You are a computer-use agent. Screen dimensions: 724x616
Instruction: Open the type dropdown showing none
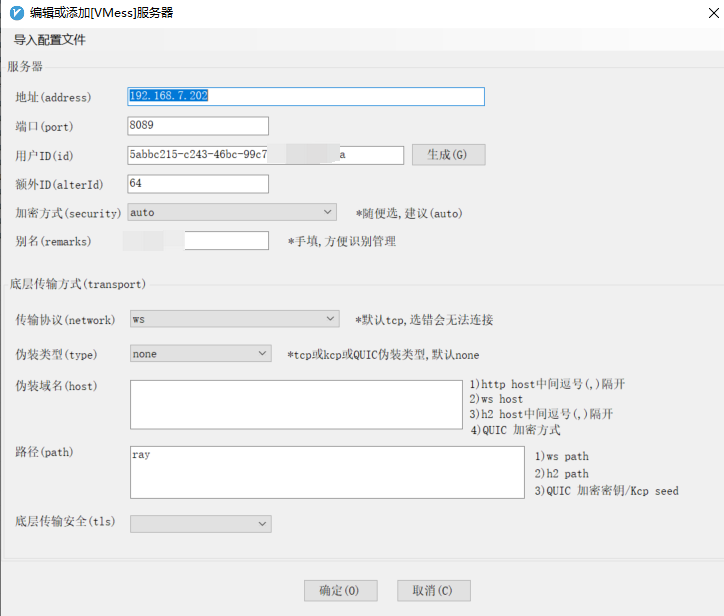pos(200,354)
